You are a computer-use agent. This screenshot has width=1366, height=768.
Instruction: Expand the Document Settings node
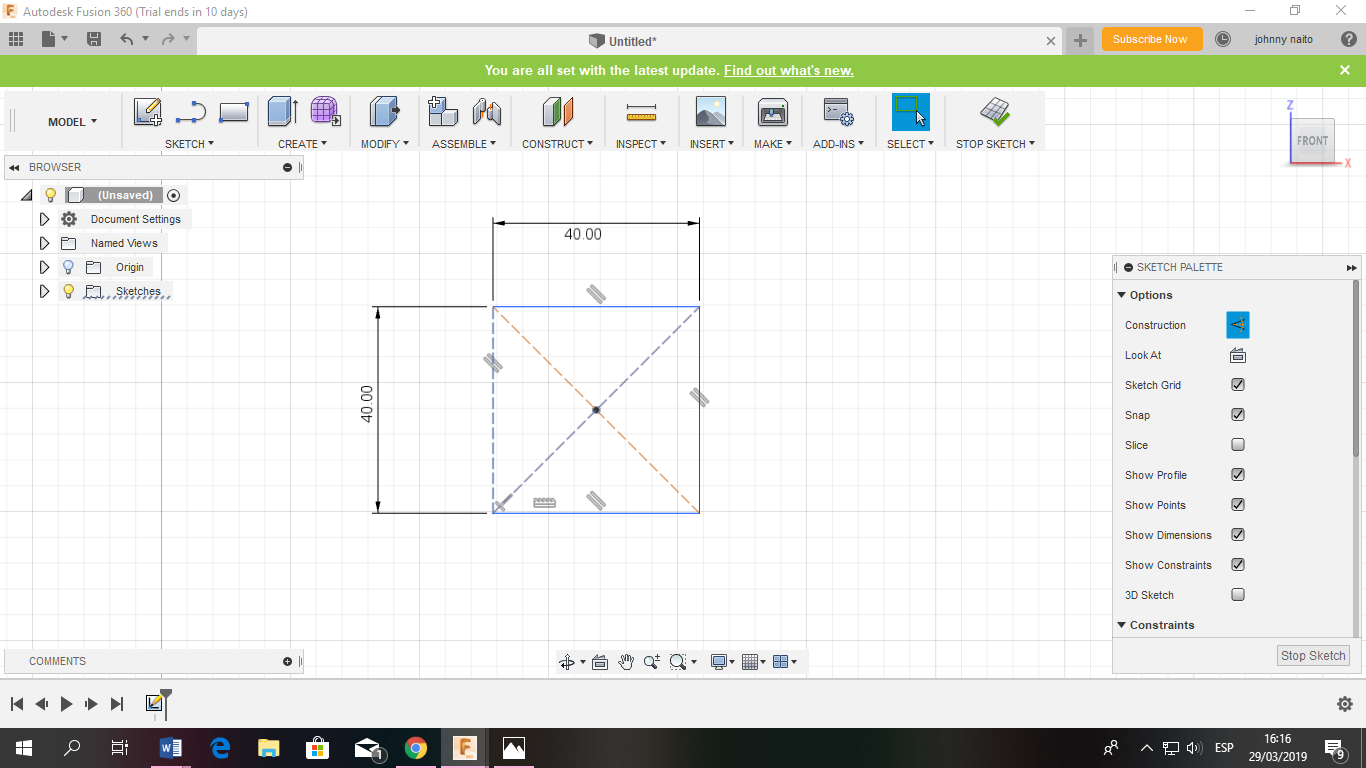pos(44,219)
